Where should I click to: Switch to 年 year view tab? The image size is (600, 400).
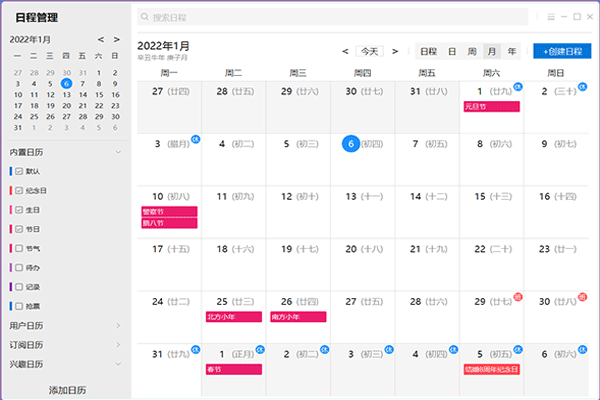tap(512, 51)
